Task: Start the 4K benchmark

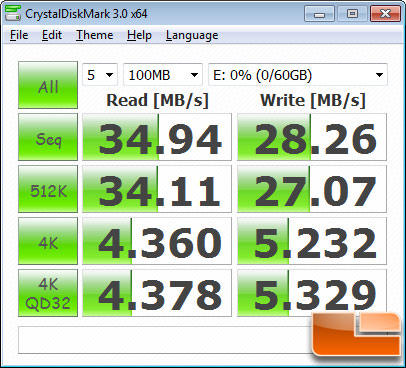Action: coord(48,241)
